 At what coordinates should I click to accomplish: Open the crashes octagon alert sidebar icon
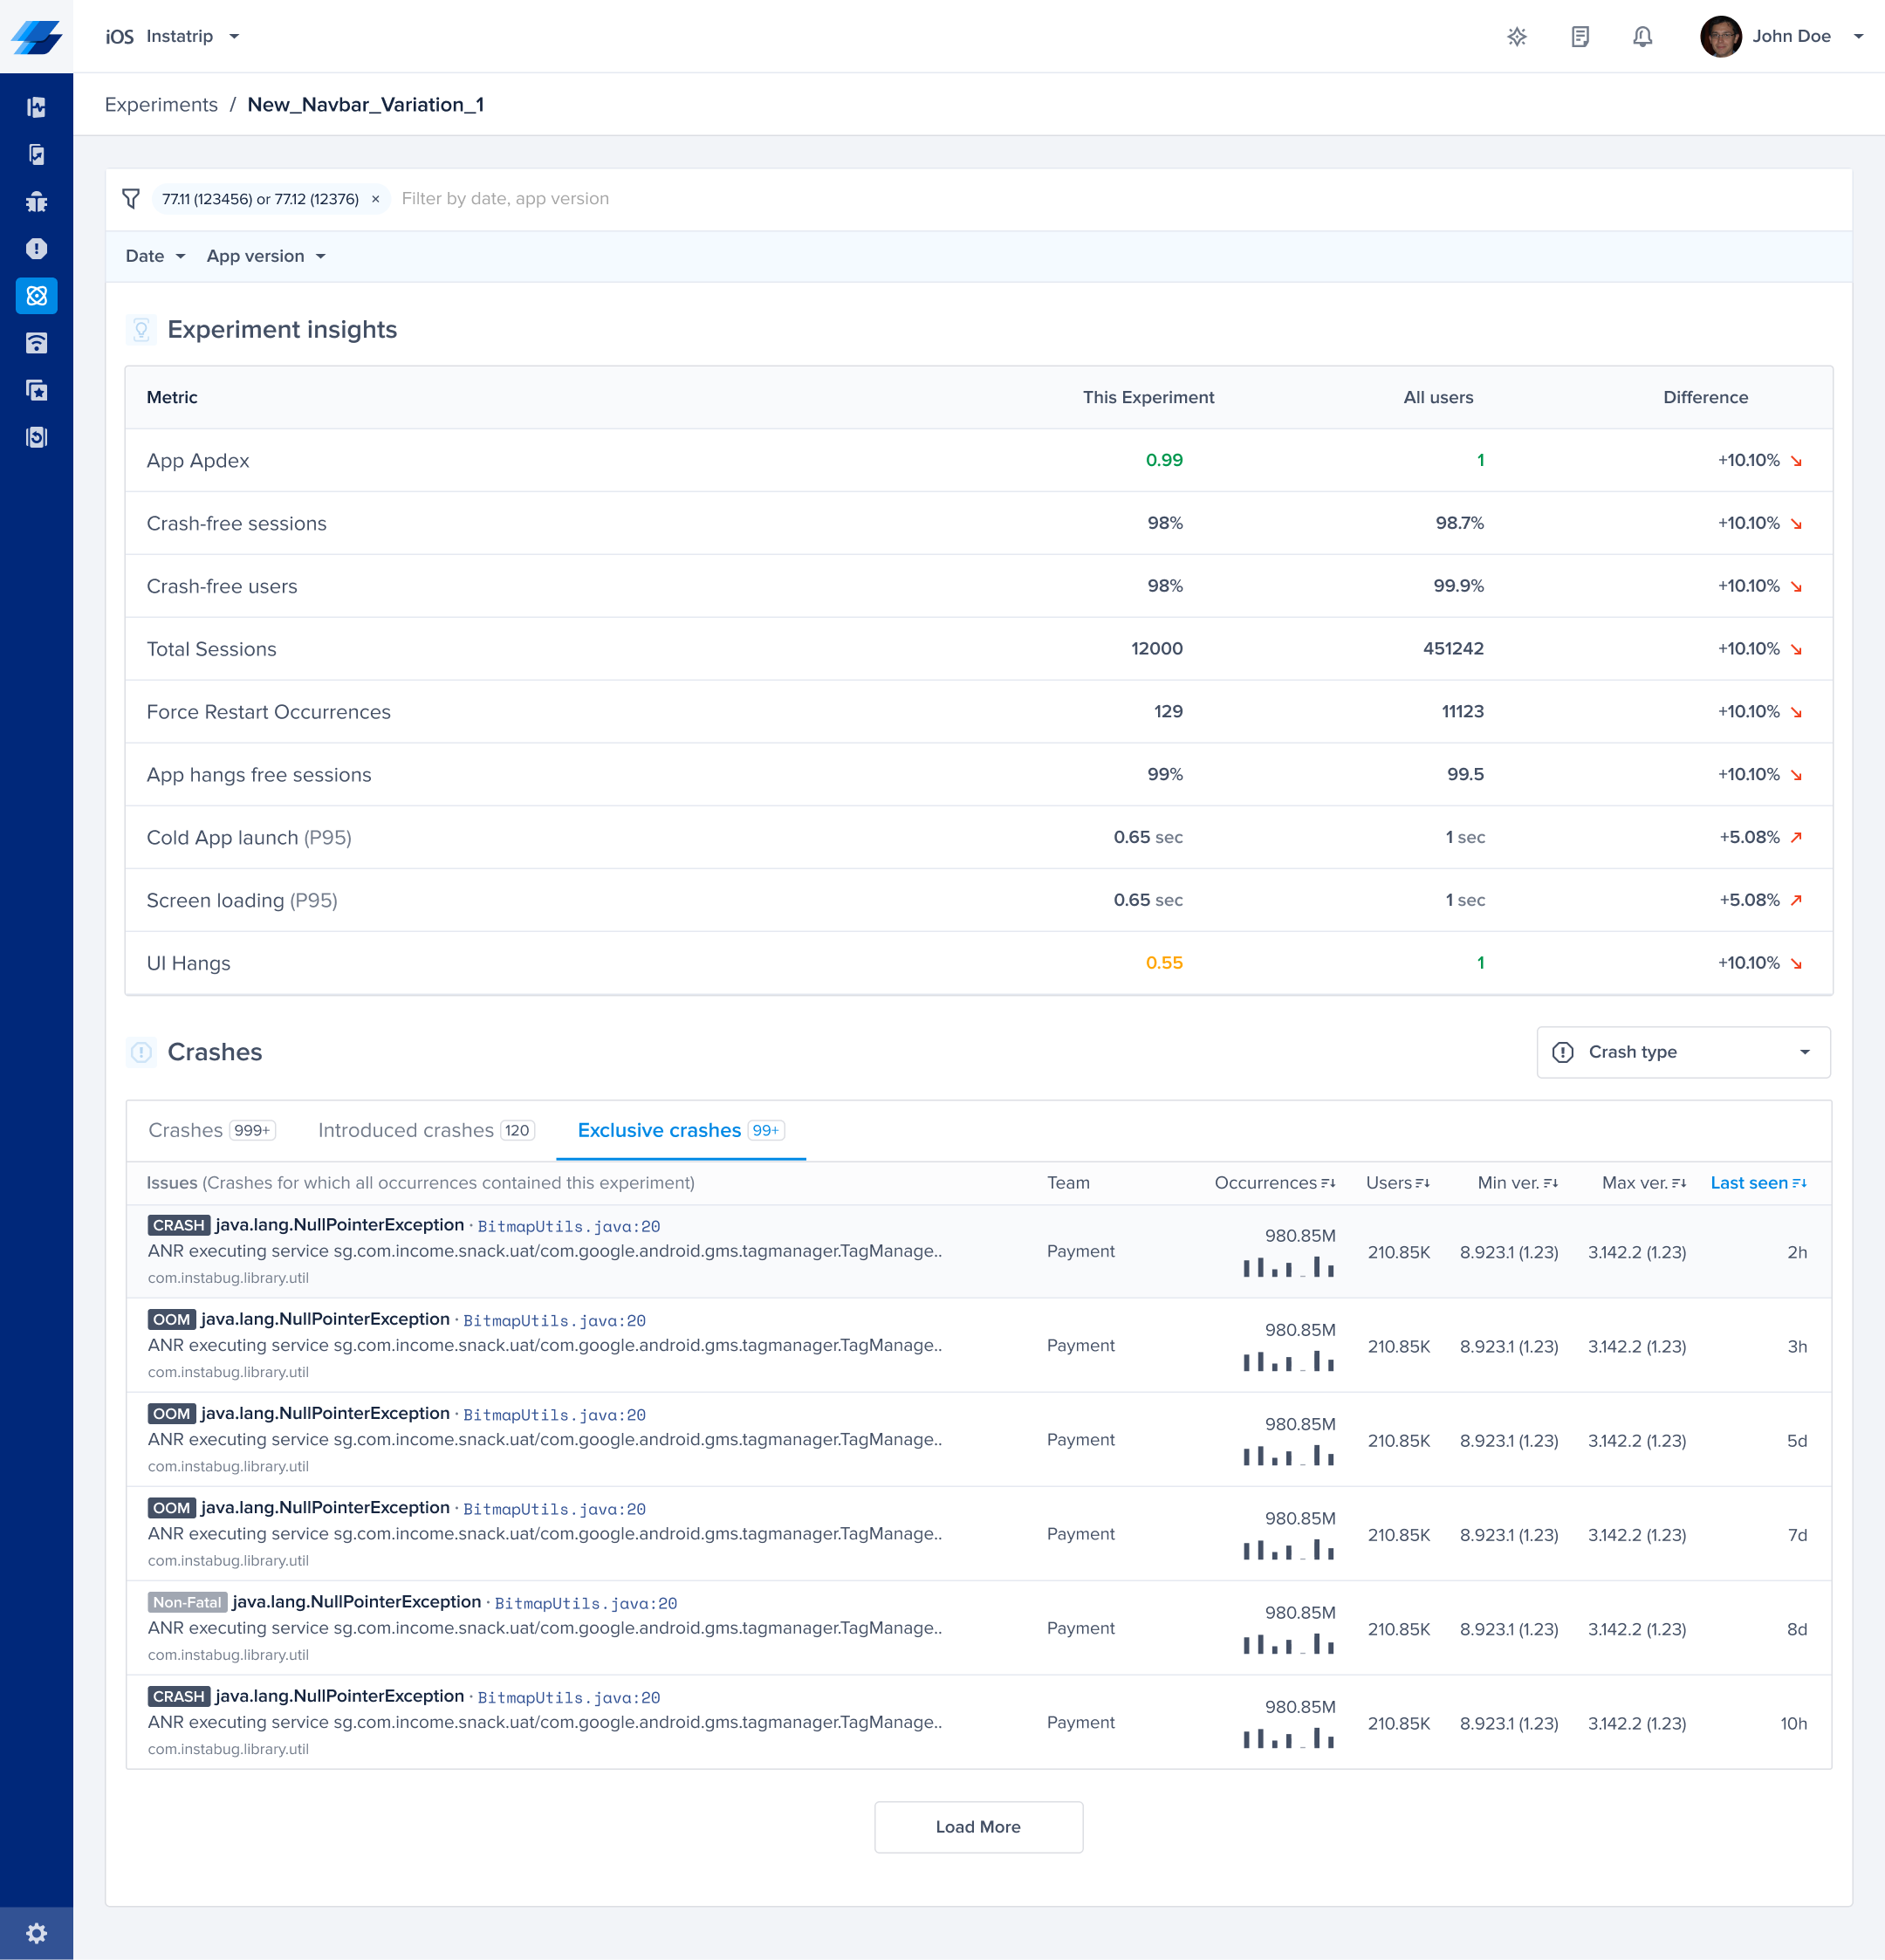[36, 249]
